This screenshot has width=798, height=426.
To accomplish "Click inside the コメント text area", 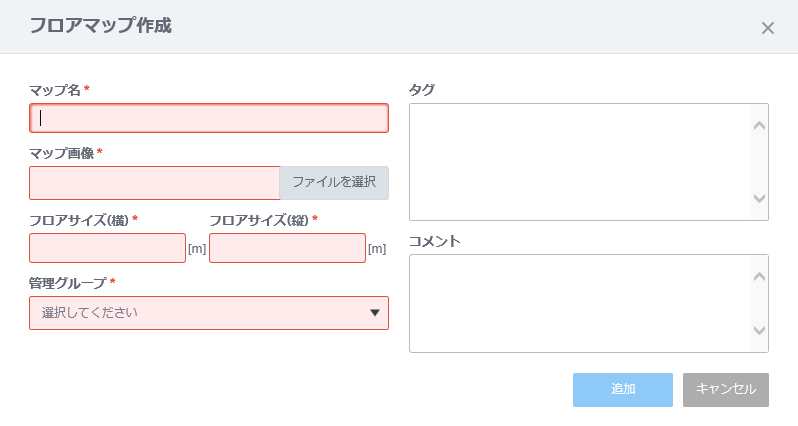I will pyautogui.click(x=580, y=303).
